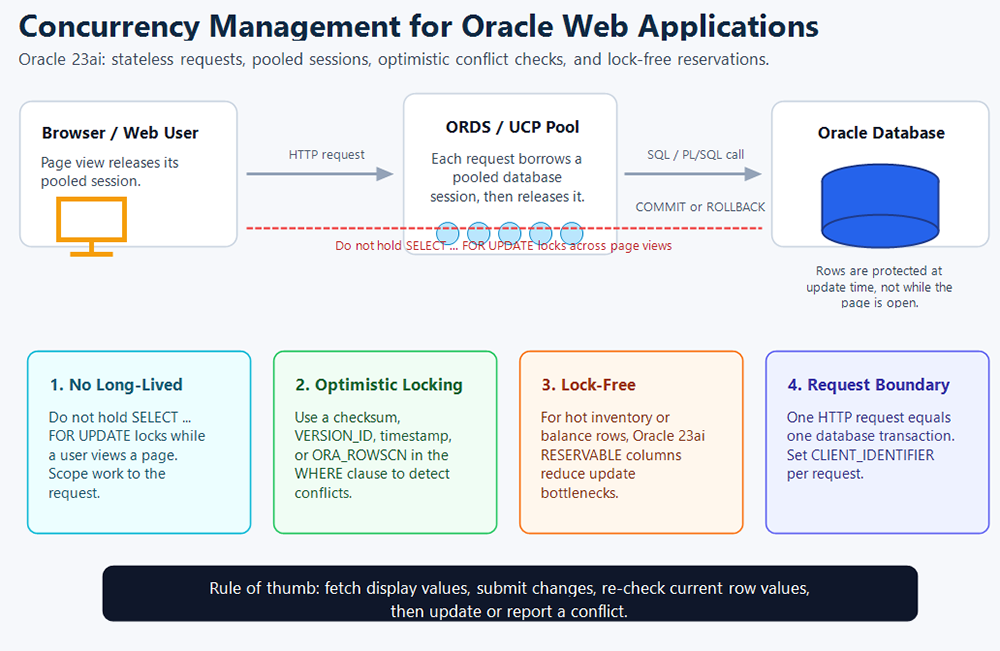Click the orange computer monitor icon
The height and width of the screenshot is (651, 1000).
tap(91, 226)
